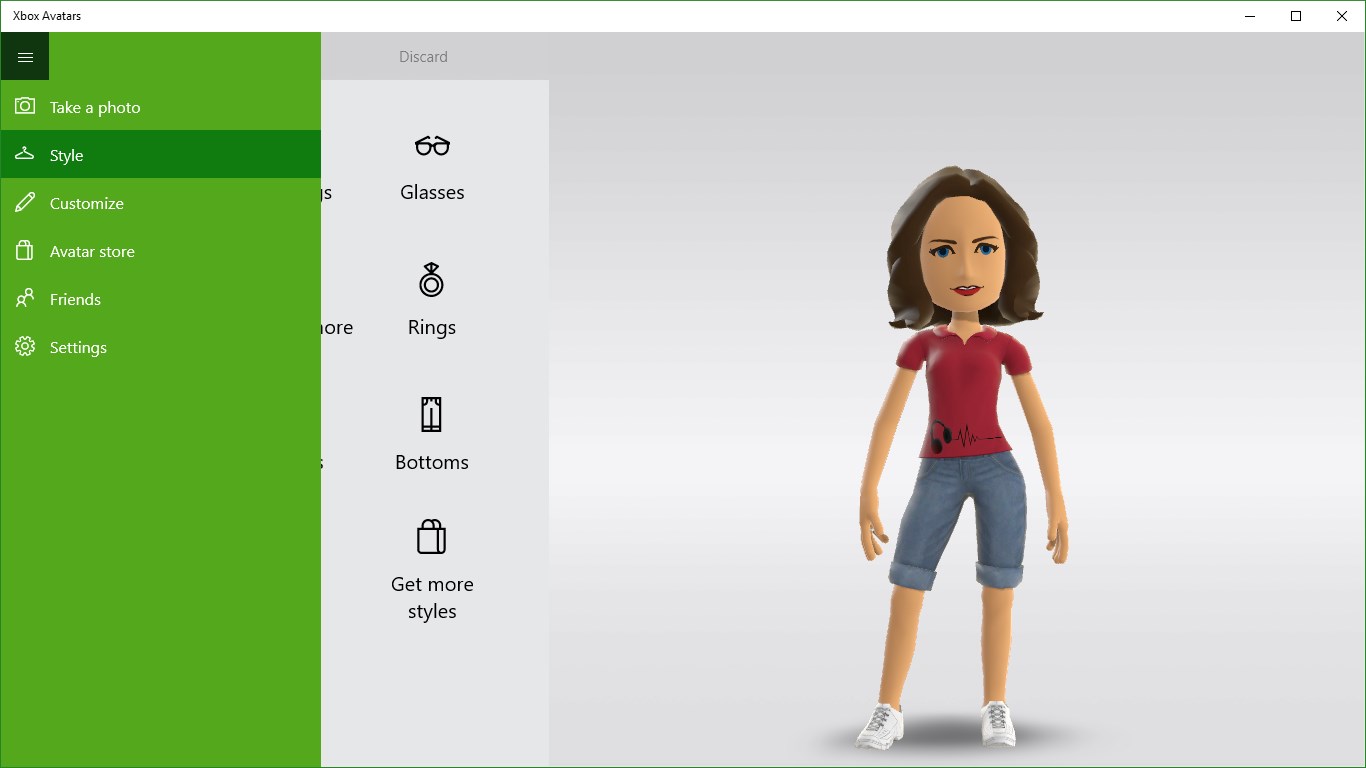Open Settings from the sidebar
1366x768 pixels.
click(78, 347)
